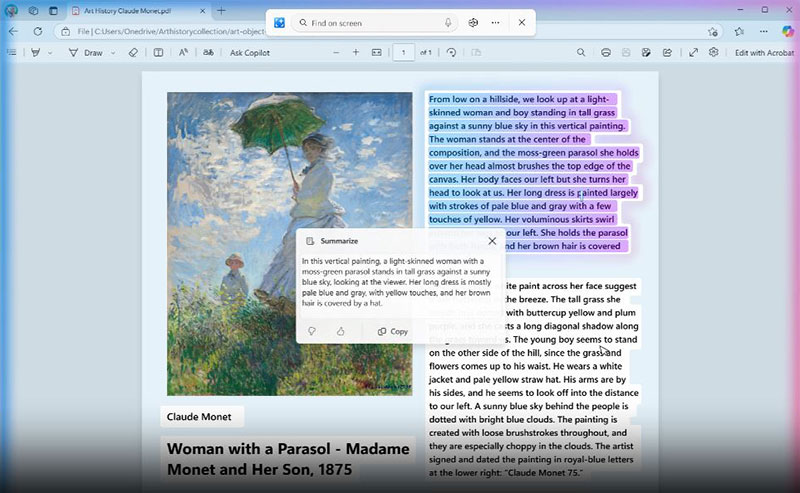Close the Find on screen overlay
Image resolution: width=800 pixels, height=493 pixels.
(x=521, y=22)
